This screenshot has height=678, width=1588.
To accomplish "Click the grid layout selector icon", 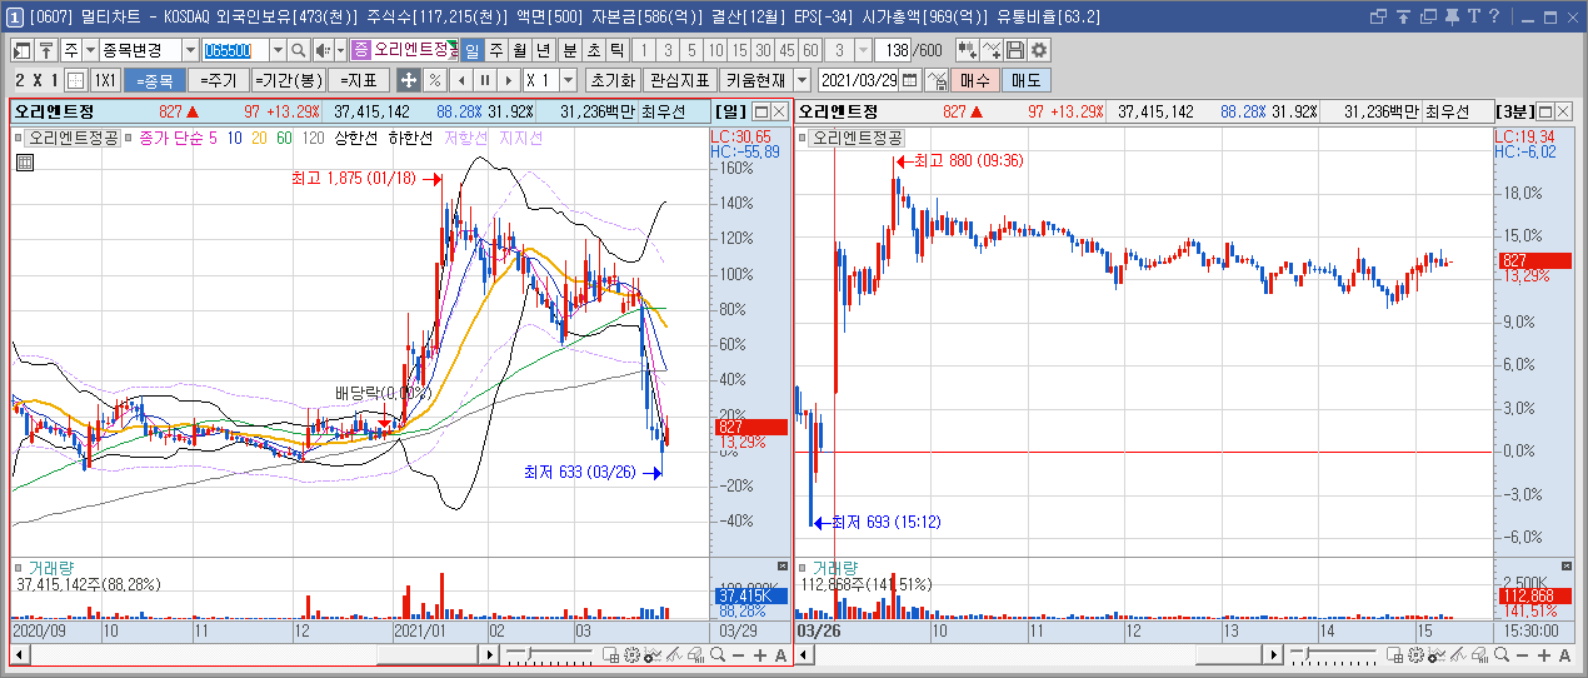I will [x=76, y=80].
